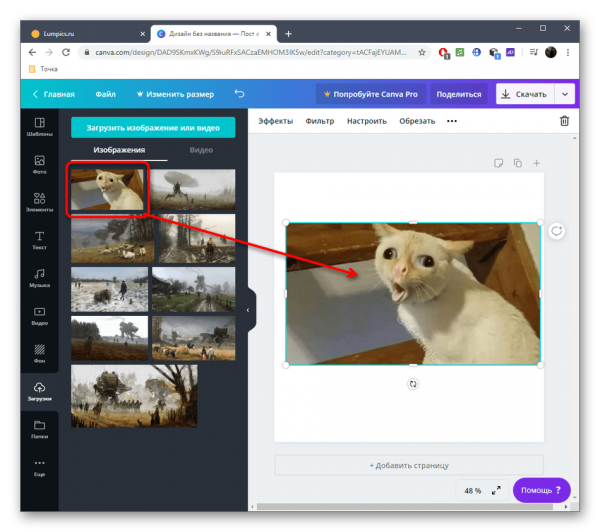Open the Изменить размер menu

176,94
